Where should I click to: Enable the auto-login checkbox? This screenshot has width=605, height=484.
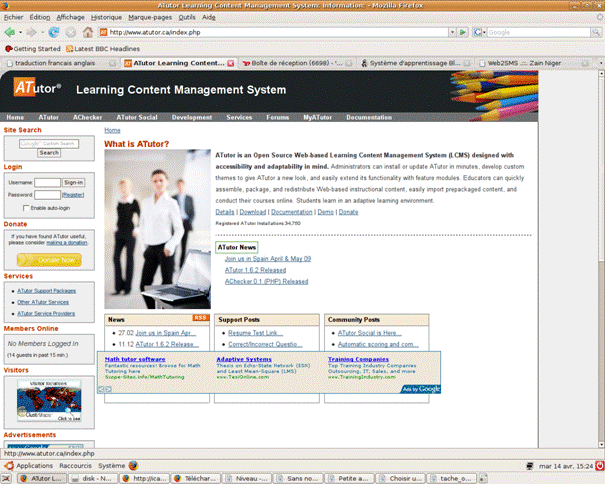click(27, 207)
